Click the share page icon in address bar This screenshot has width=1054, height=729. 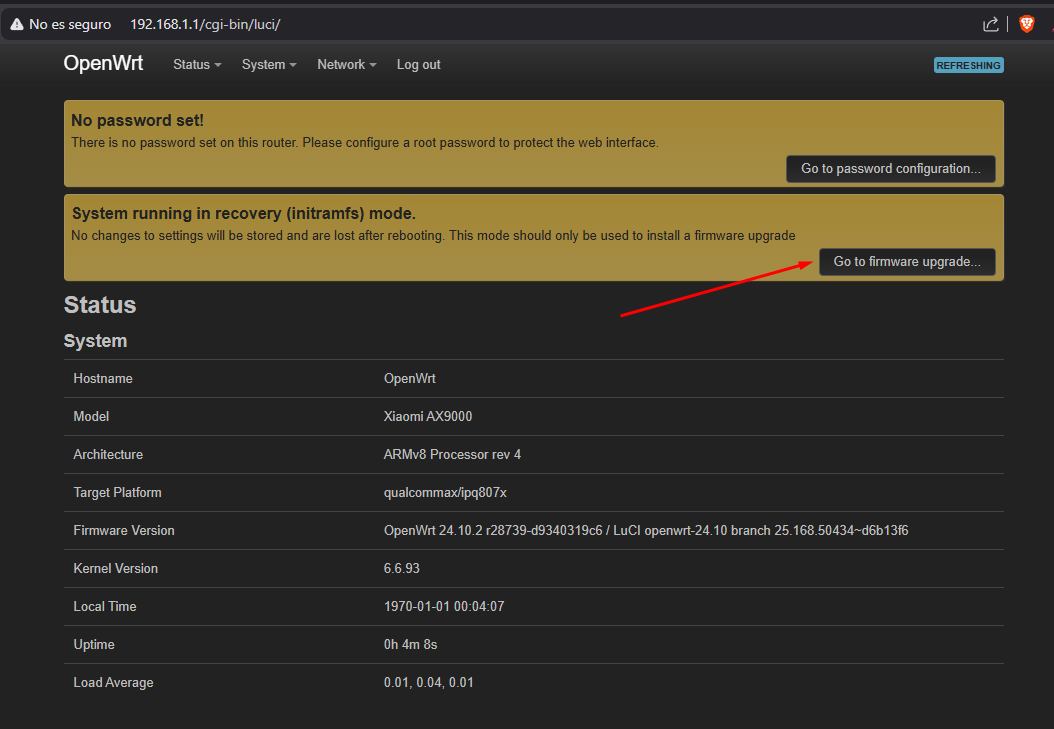point(991,24)
